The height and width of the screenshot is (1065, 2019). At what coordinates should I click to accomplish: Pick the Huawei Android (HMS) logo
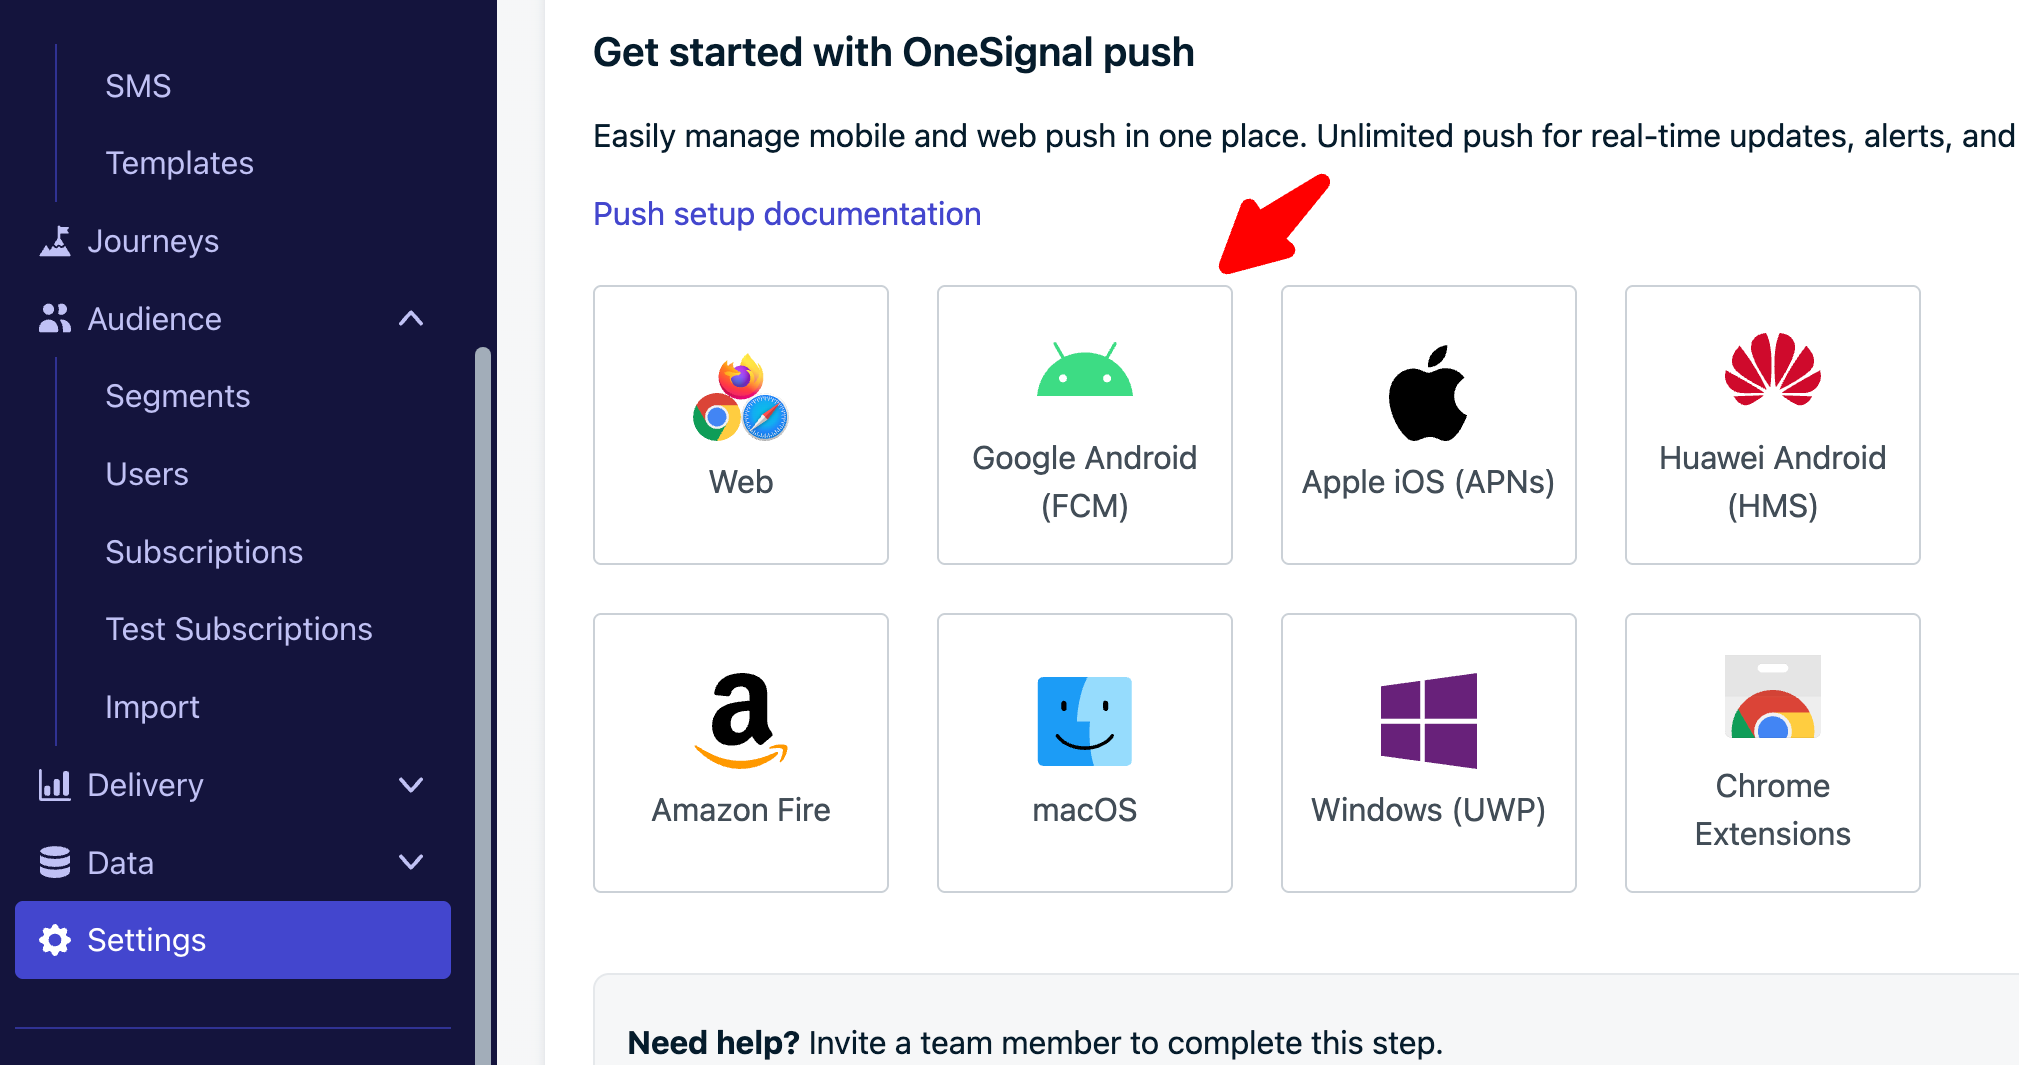click(x=1772, y=370)
